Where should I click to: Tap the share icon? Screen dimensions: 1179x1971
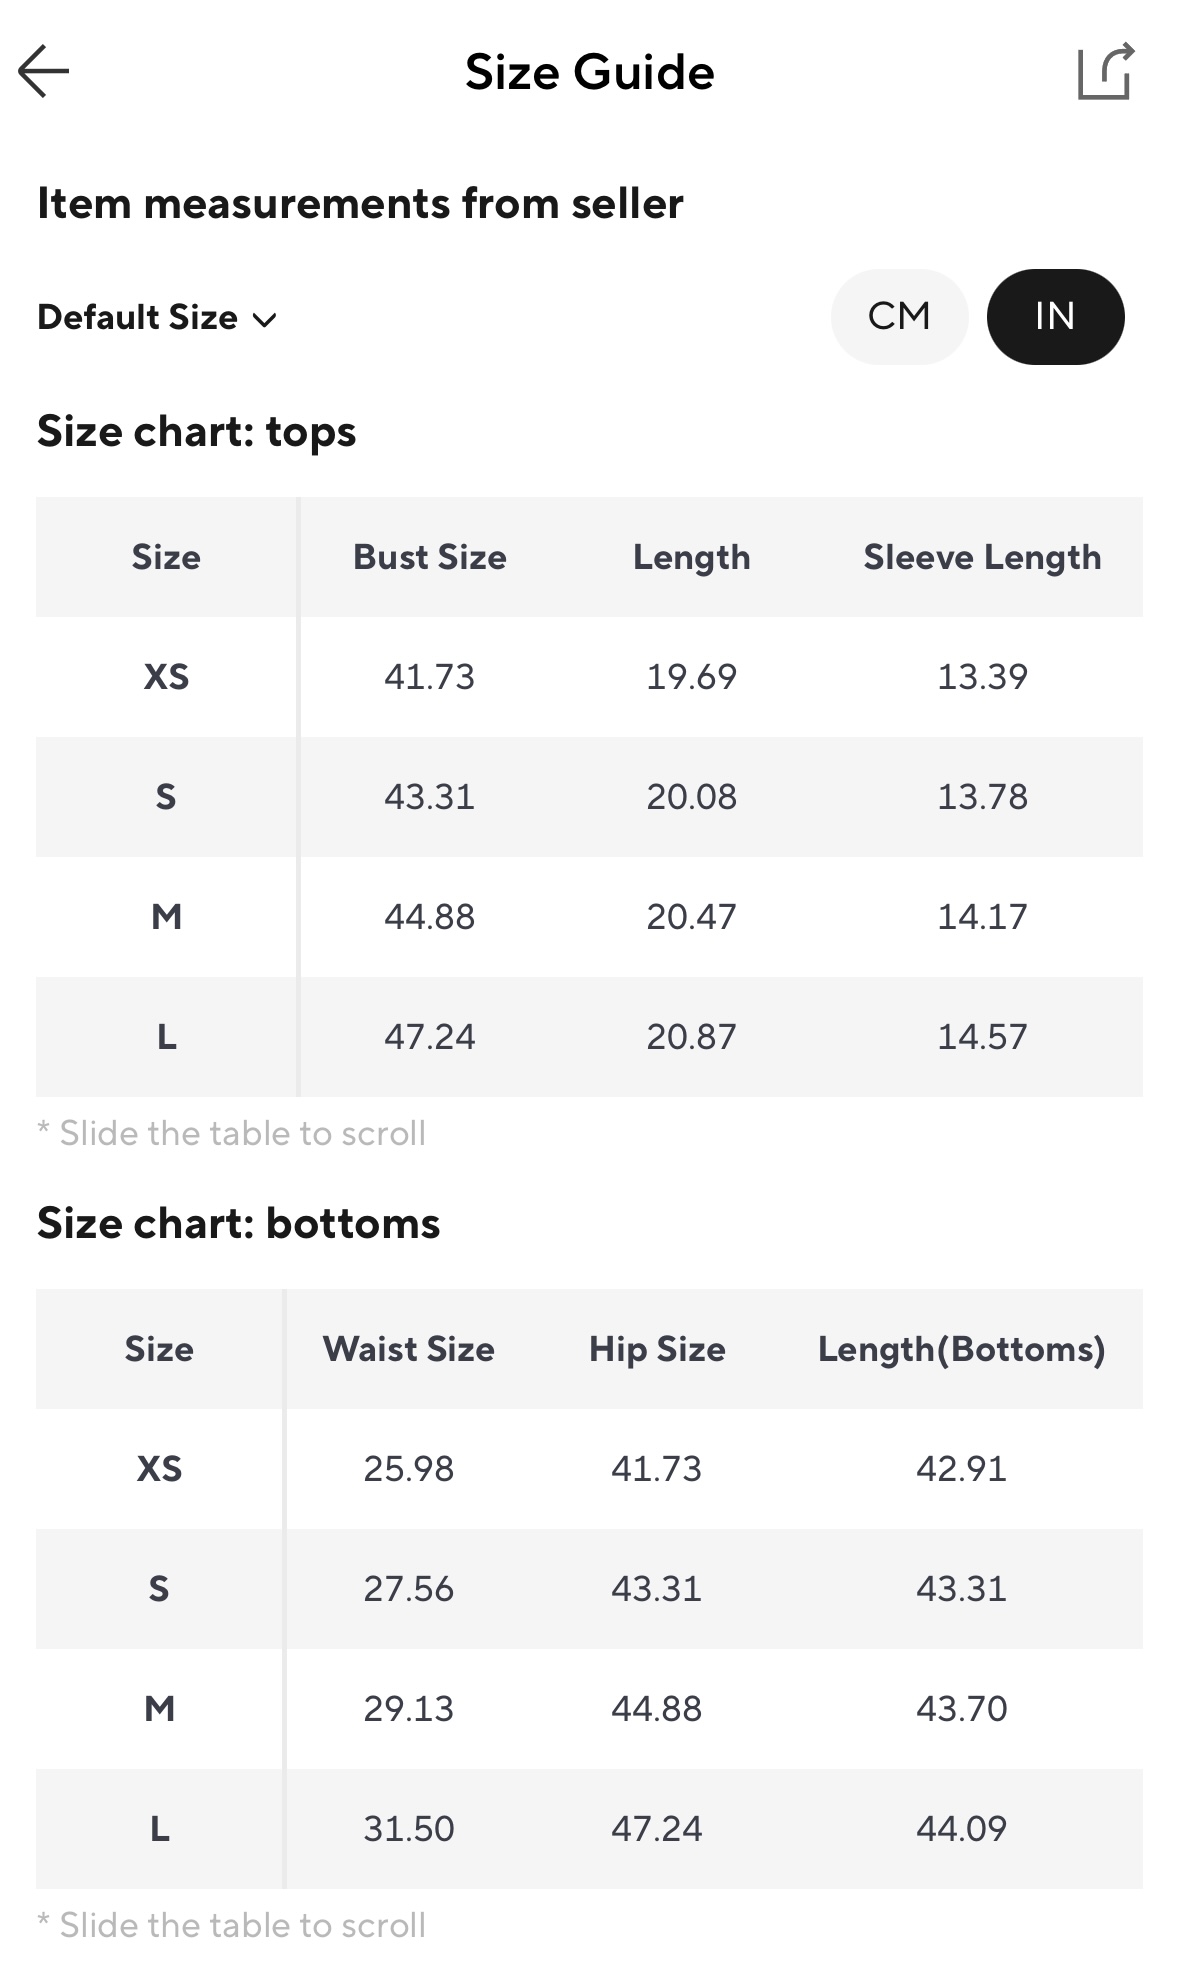point(1105,72)
